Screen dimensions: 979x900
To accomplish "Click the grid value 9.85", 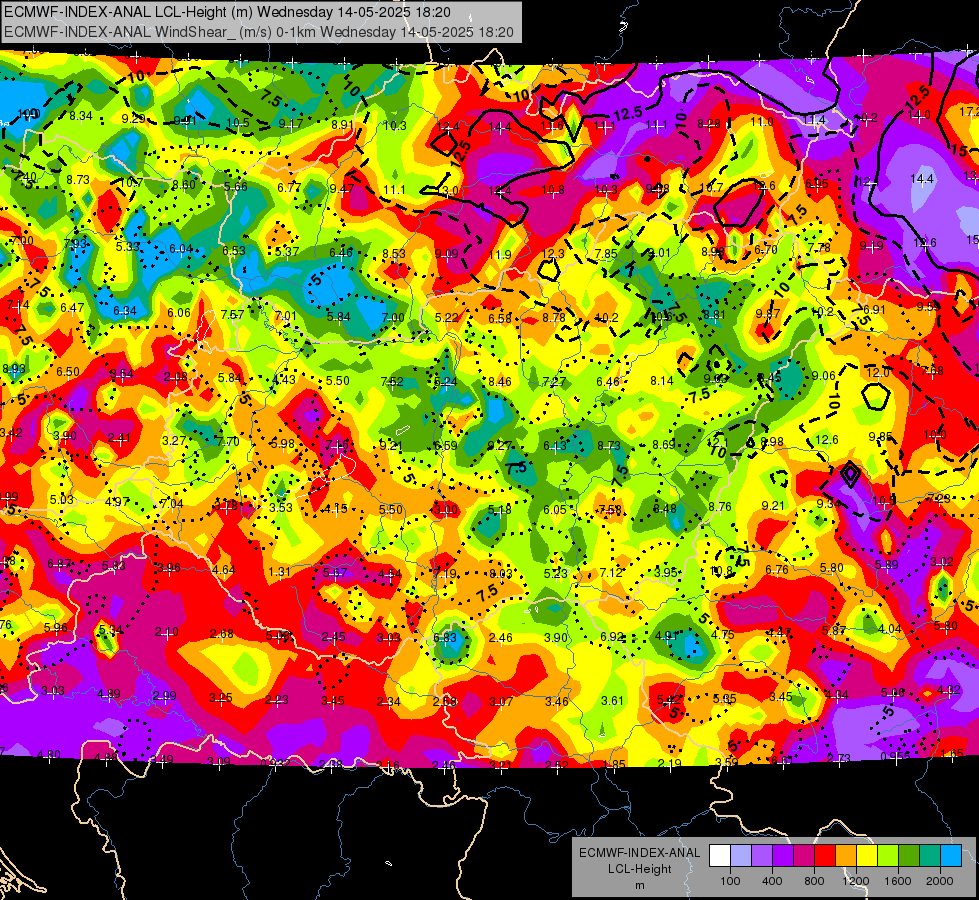I will [880, 436].
